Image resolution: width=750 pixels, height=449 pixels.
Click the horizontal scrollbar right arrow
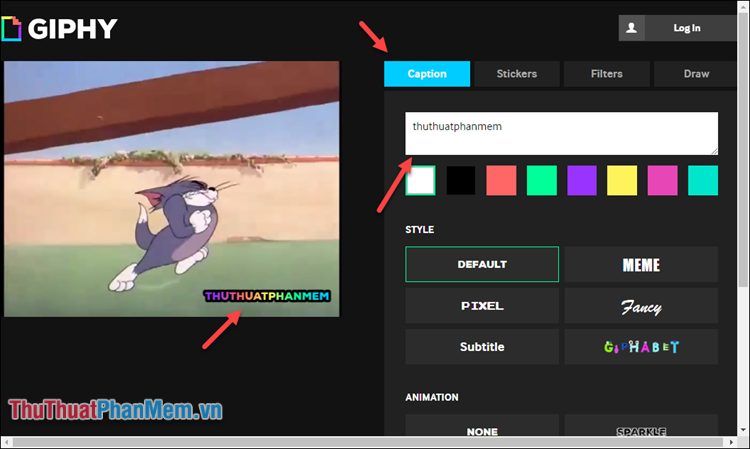pyautogui.click(x=731, y=442)
